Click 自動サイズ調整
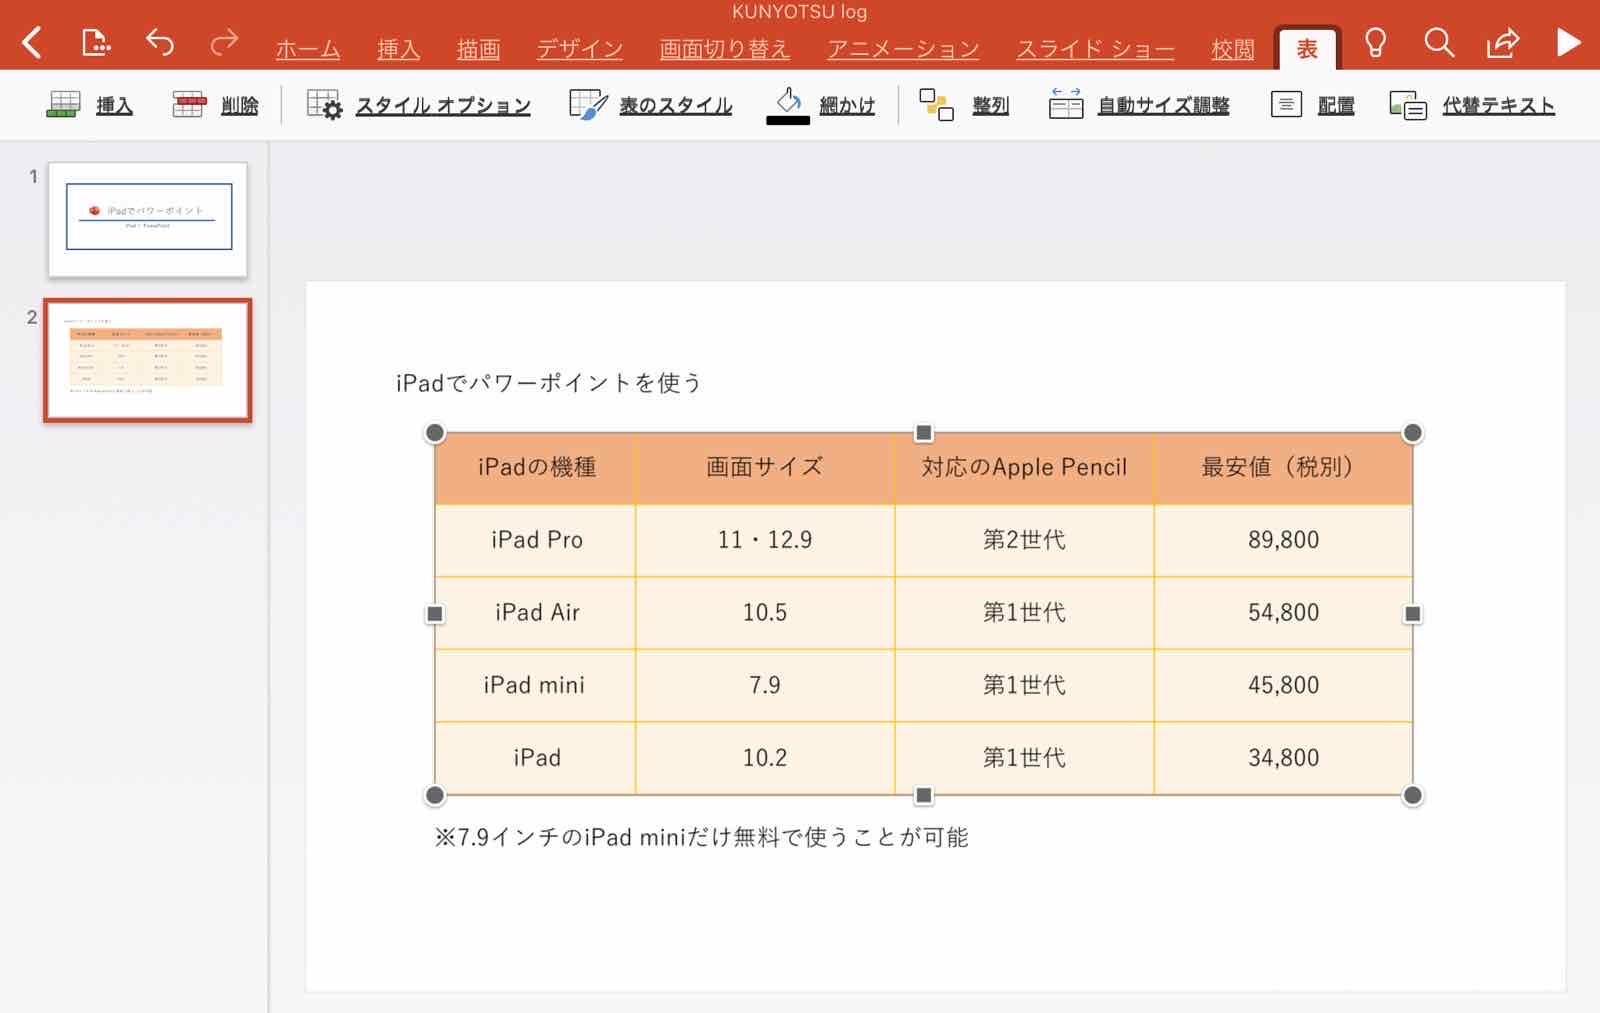Image resolution: width=1600 pixels, height=1013 pixels. (x=1164, y=105)
